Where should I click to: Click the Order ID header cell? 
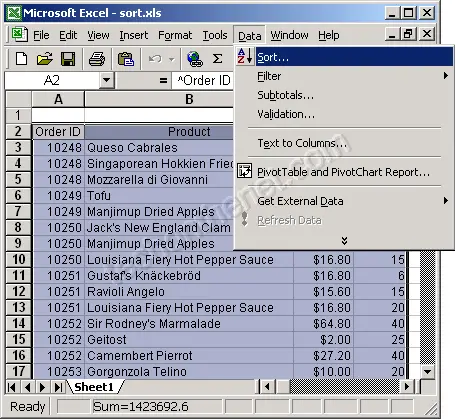point(58,132)
